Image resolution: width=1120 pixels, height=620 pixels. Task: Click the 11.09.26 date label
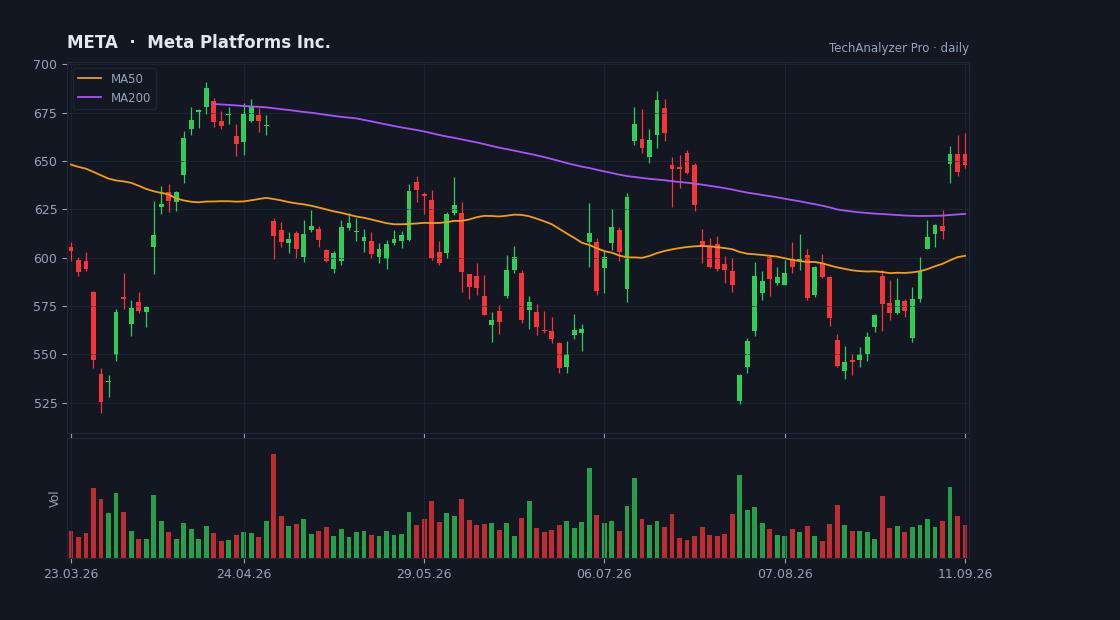point(965,574)
